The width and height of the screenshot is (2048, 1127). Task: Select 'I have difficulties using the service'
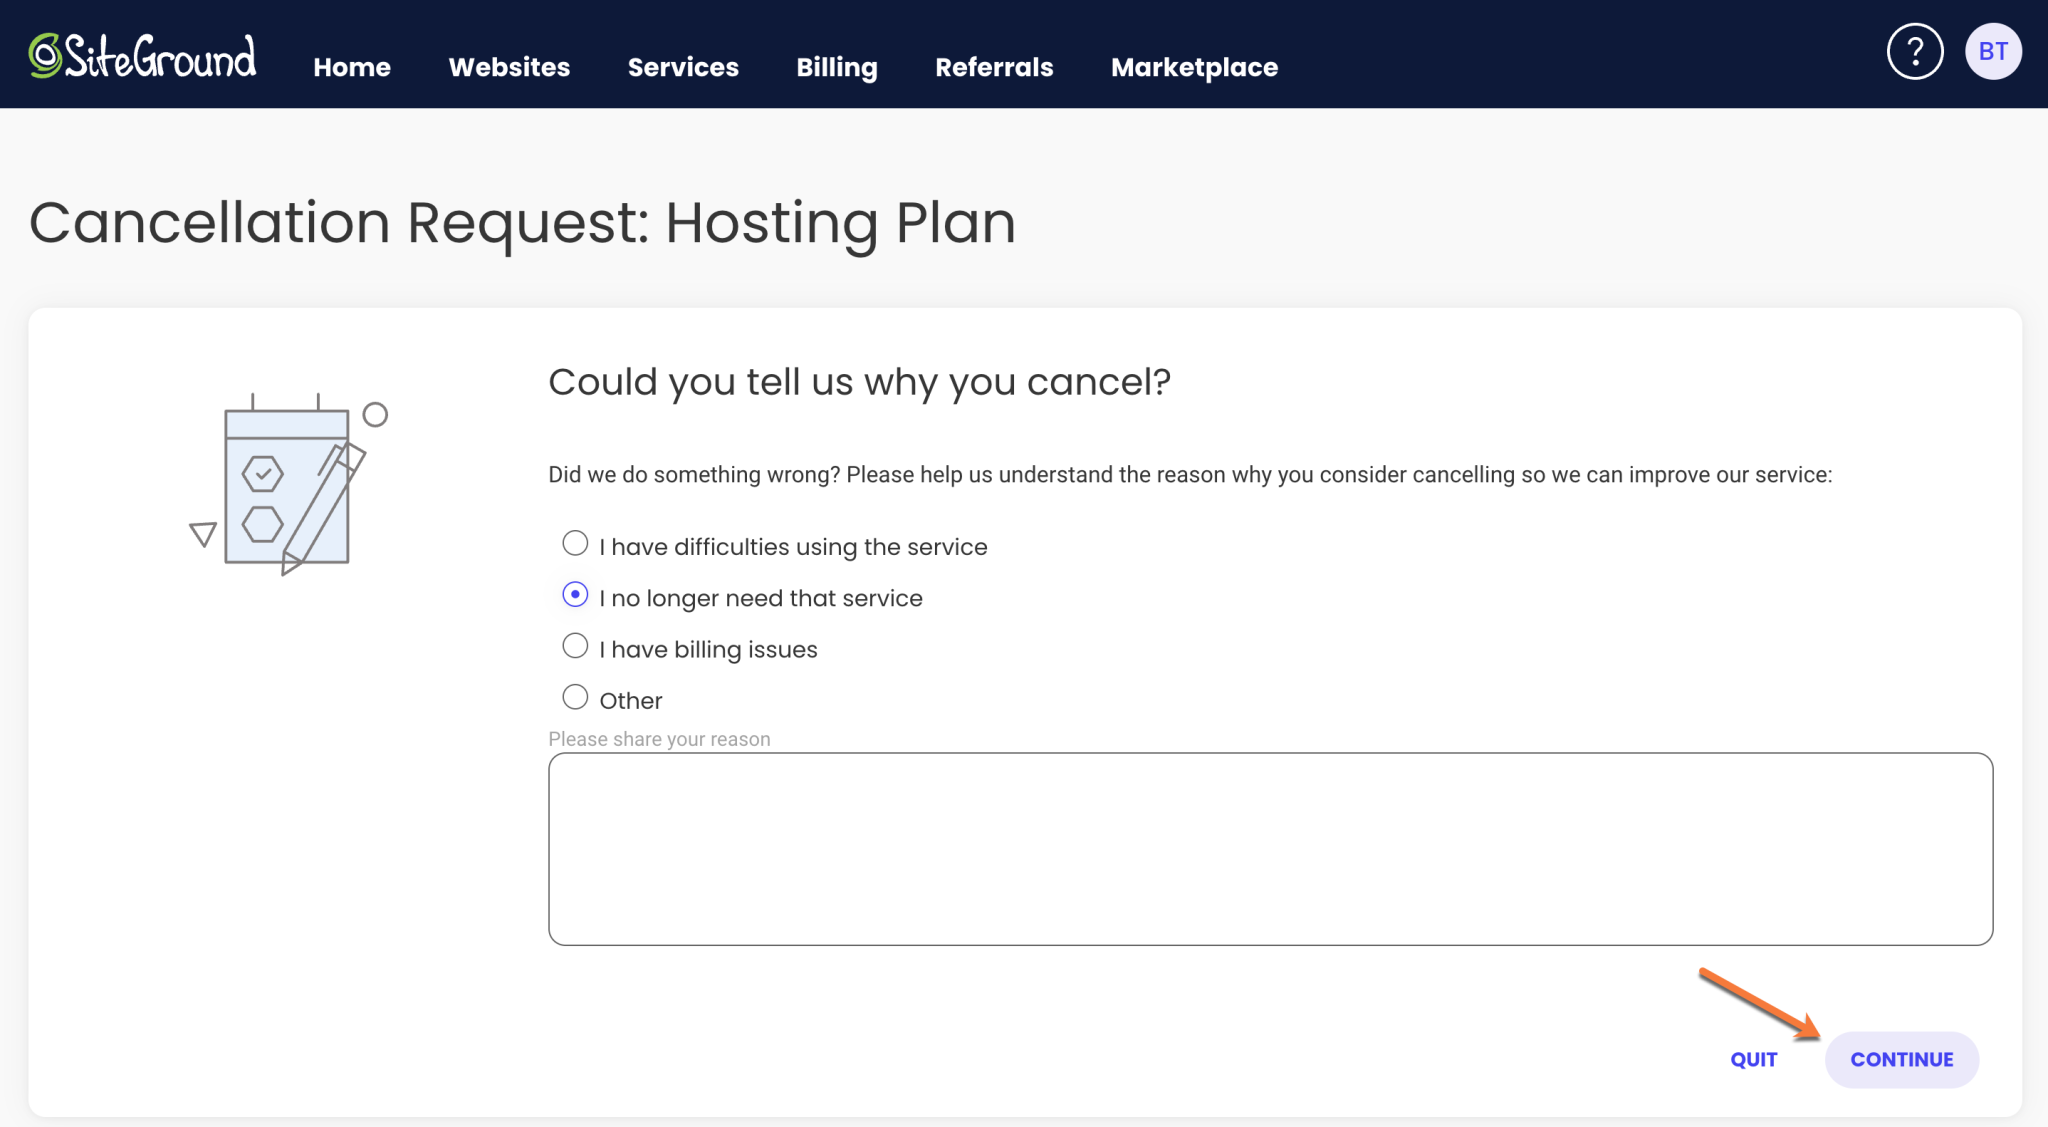575,543
